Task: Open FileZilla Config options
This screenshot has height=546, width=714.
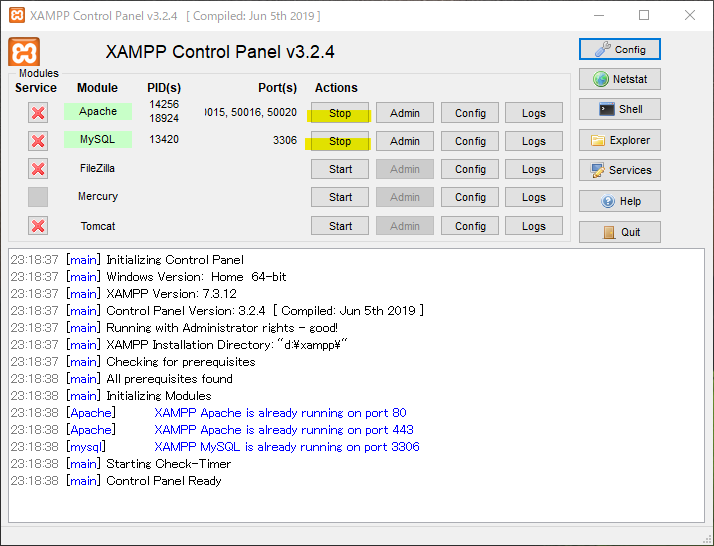Action: [470, 169]
